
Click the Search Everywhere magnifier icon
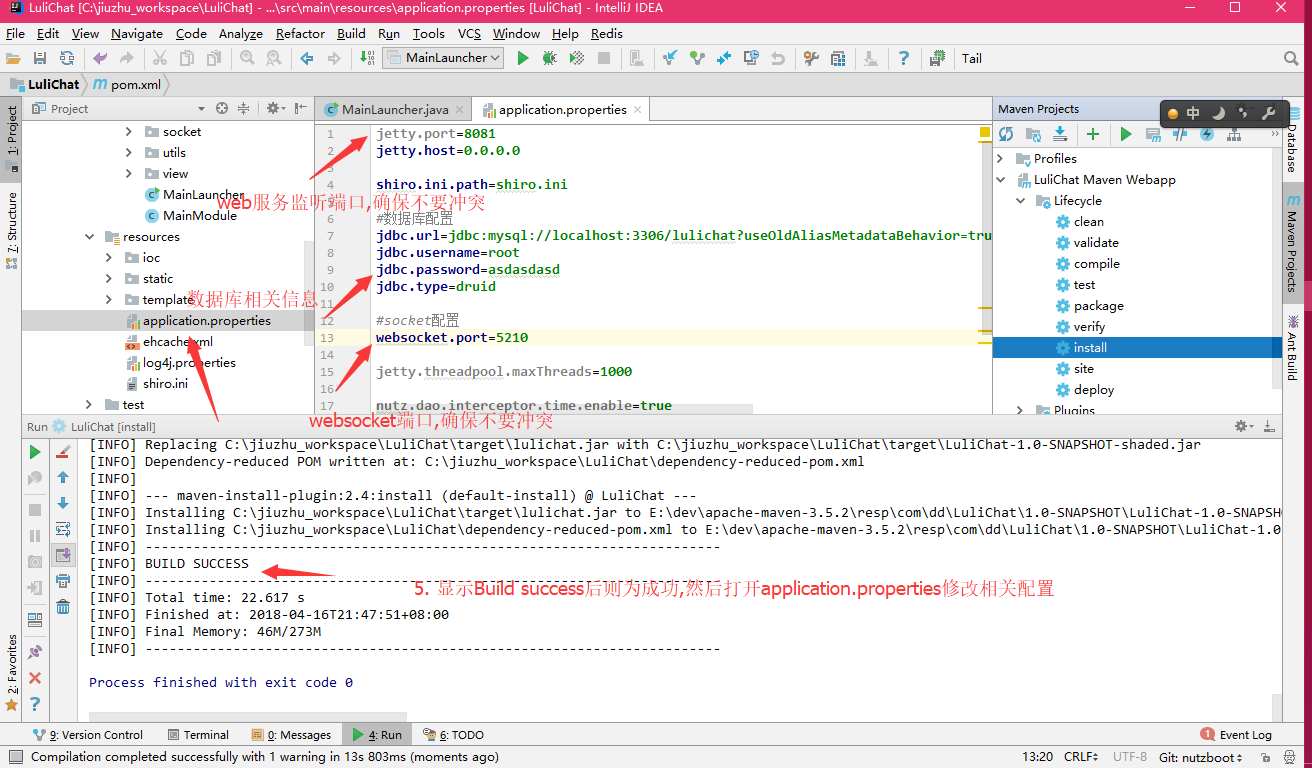coord(1291,58)
